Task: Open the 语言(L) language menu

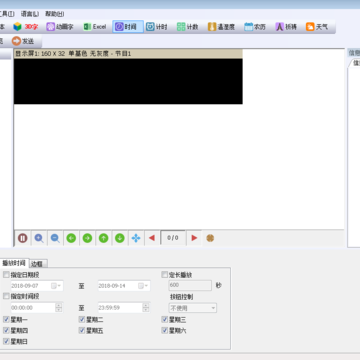Action: click(30, 14)
